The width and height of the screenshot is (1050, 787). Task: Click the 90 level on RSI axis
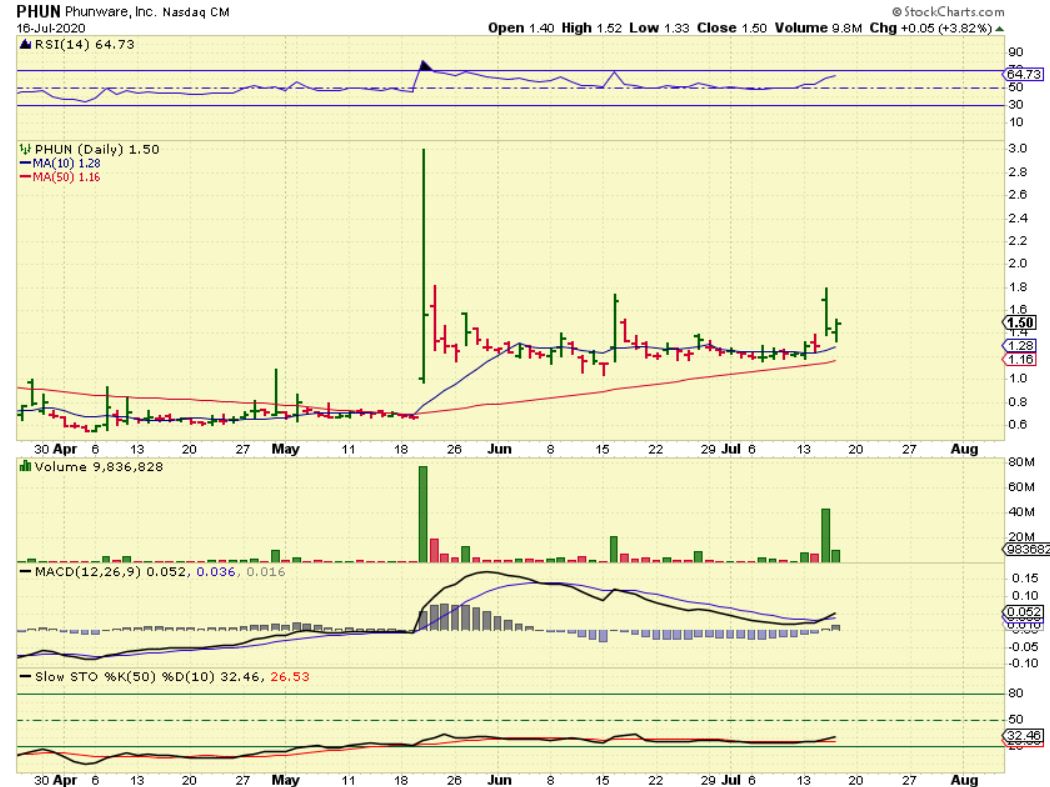pos(1016,52)
